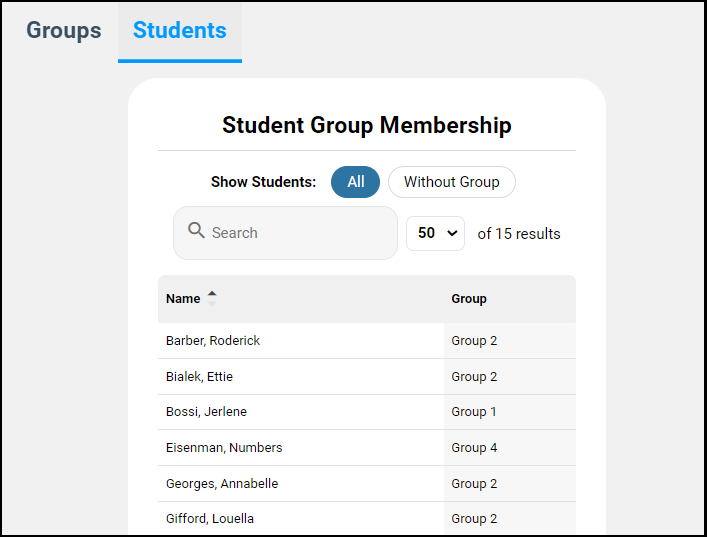This screenshot has height=537, width=707.
Task: Choose the Eisenman, Numbers row
Action: tap(224, 448)
